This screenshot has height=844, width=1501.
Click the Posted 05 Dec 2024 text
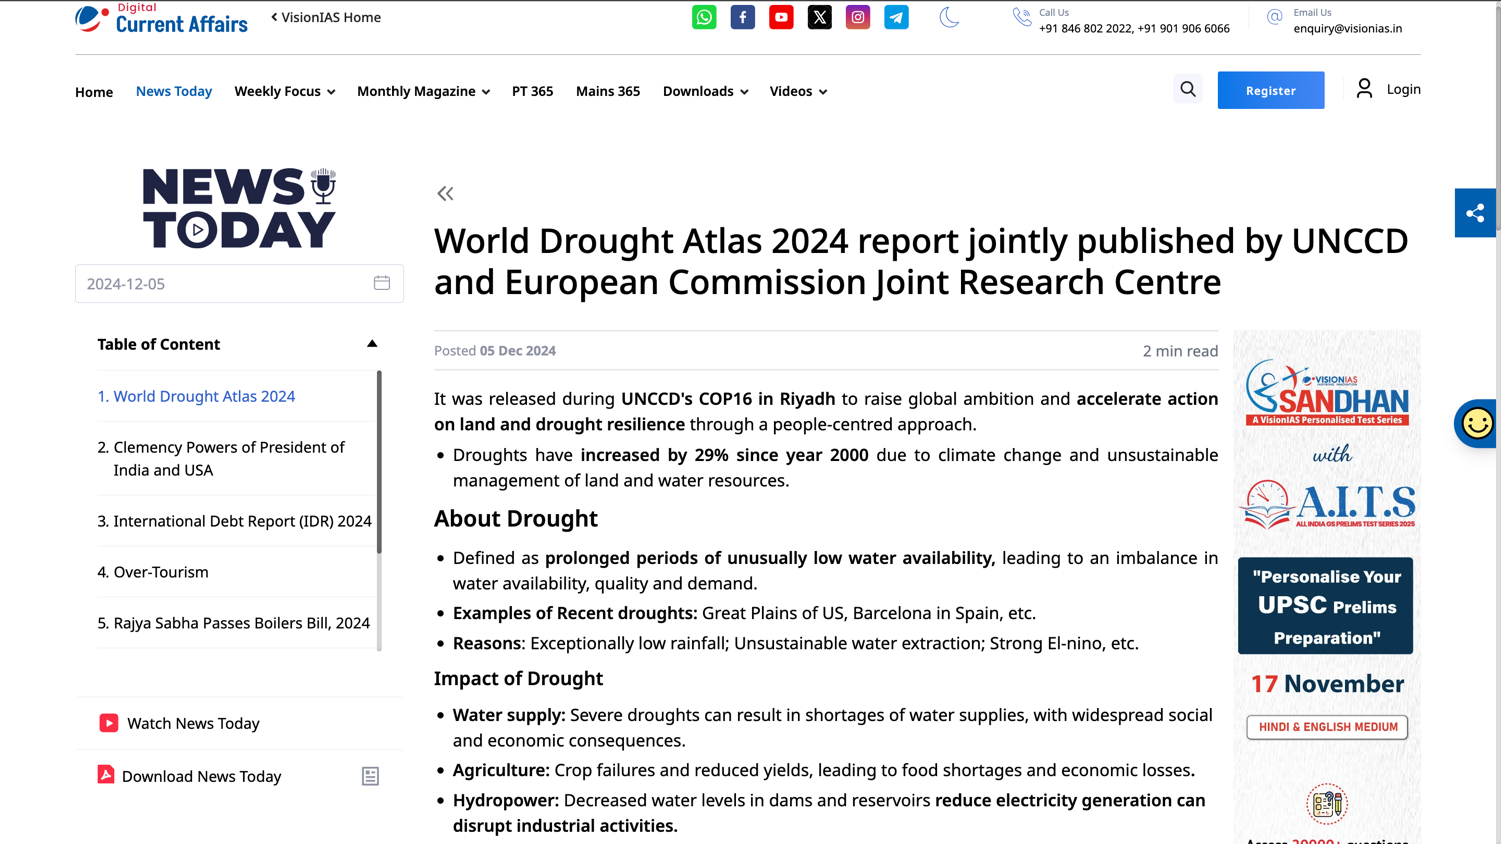(495, 351)
